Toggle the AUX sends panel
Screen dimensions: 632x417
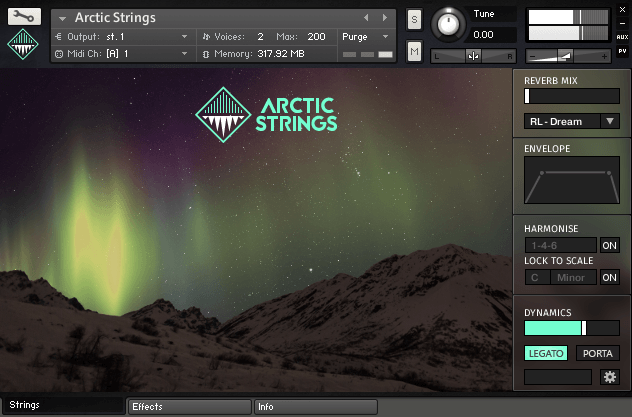622,37
